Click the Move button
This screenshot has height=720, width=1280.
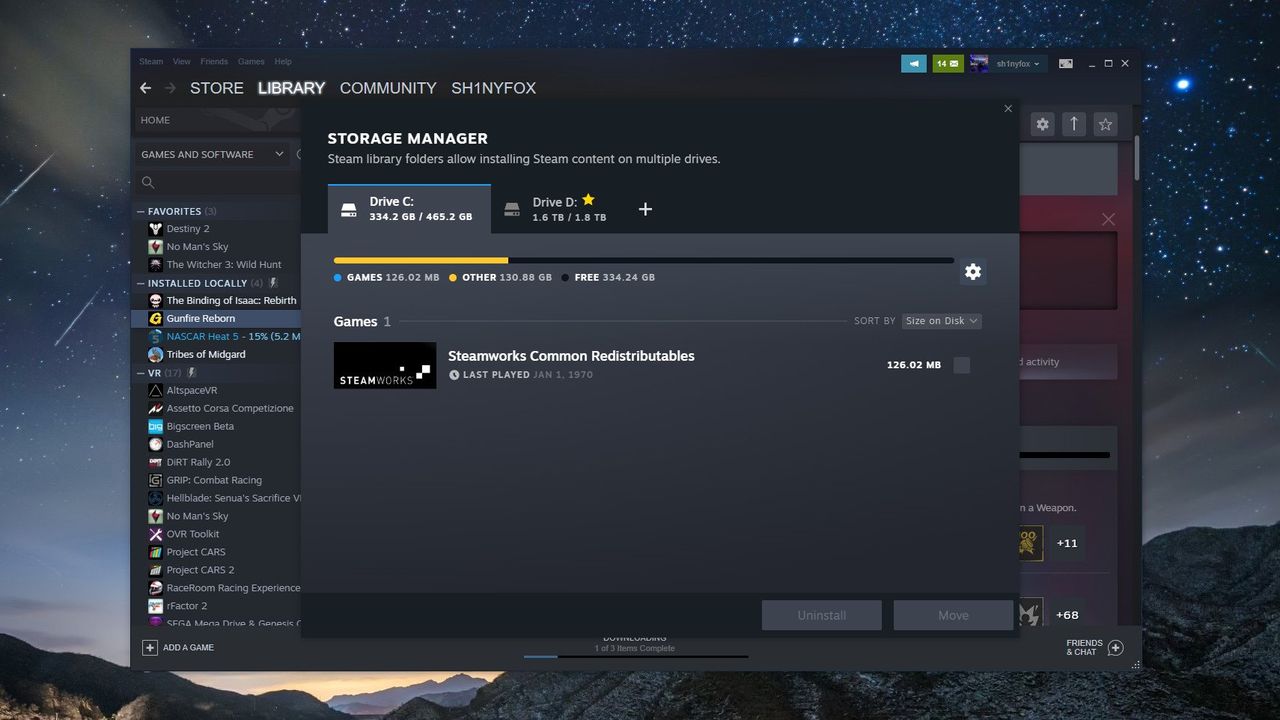coord(953,615)
